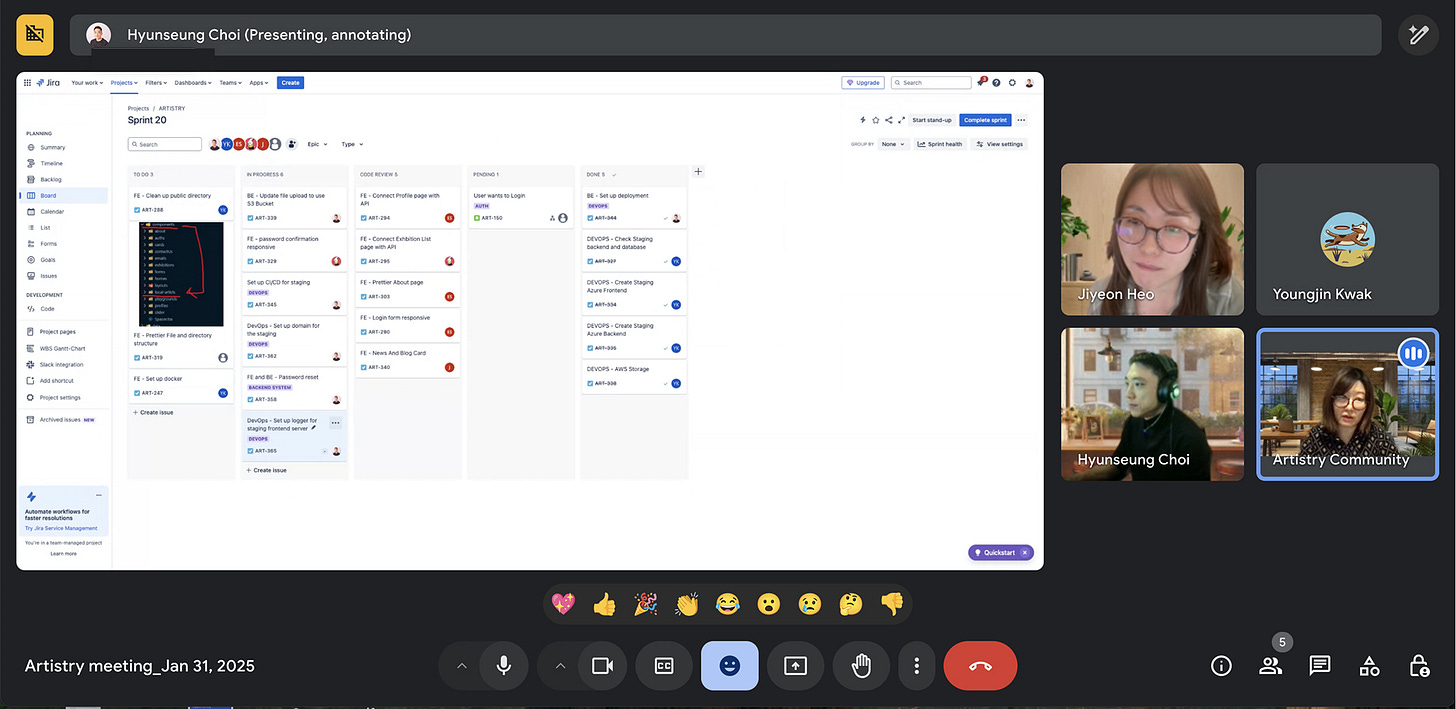1456x709 pixels.
Task: Open Jira settings gear icon
Action: coord(1012,83)
